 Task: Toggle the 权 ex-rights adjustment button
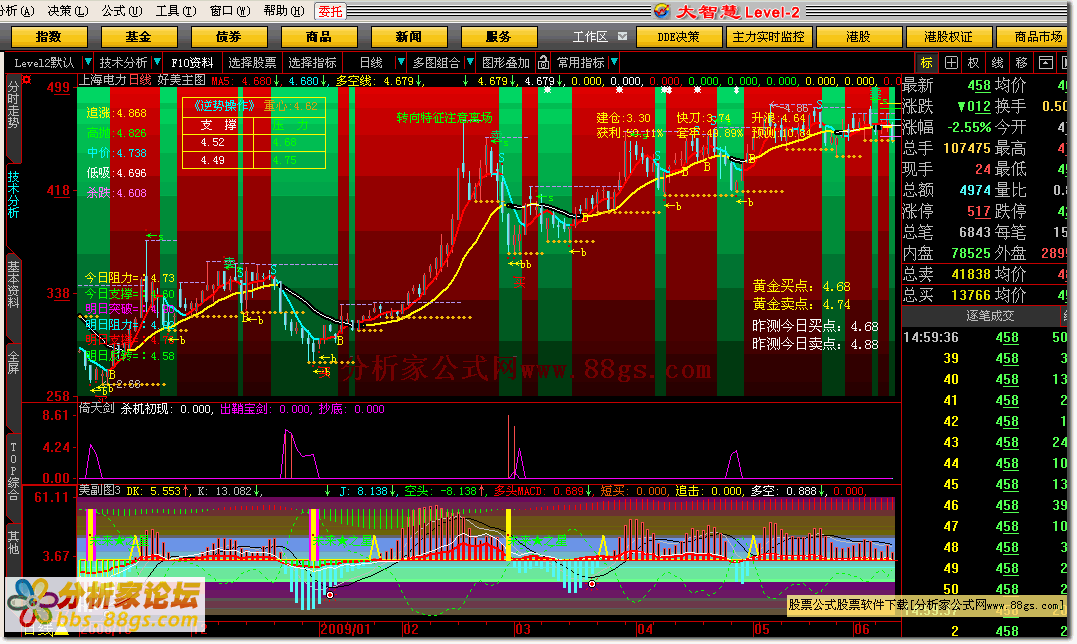click(x=973, y=63)
